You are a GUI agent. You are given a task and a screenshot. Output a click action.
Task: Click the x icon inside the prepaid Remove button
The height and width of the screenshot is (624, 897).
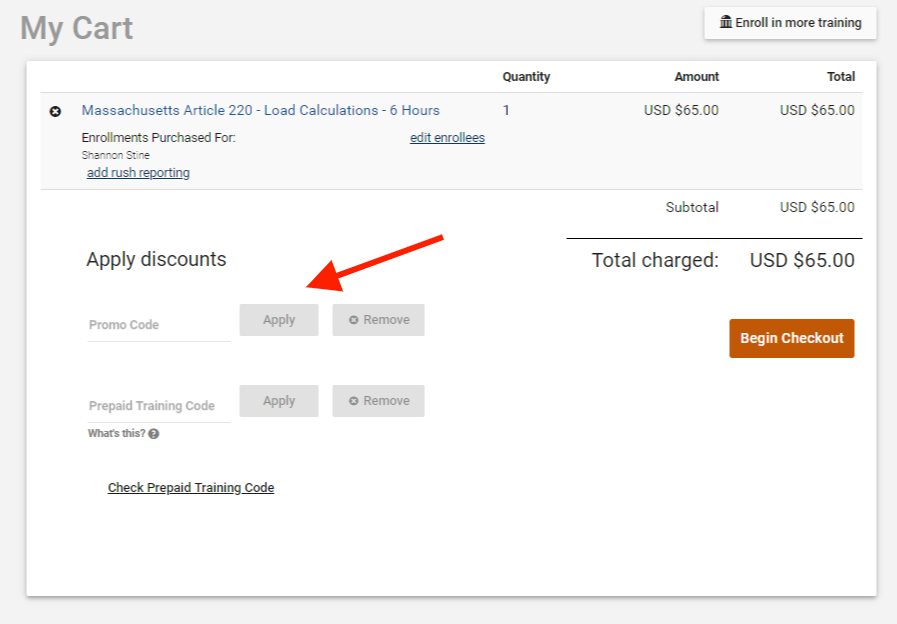point(352,400)
